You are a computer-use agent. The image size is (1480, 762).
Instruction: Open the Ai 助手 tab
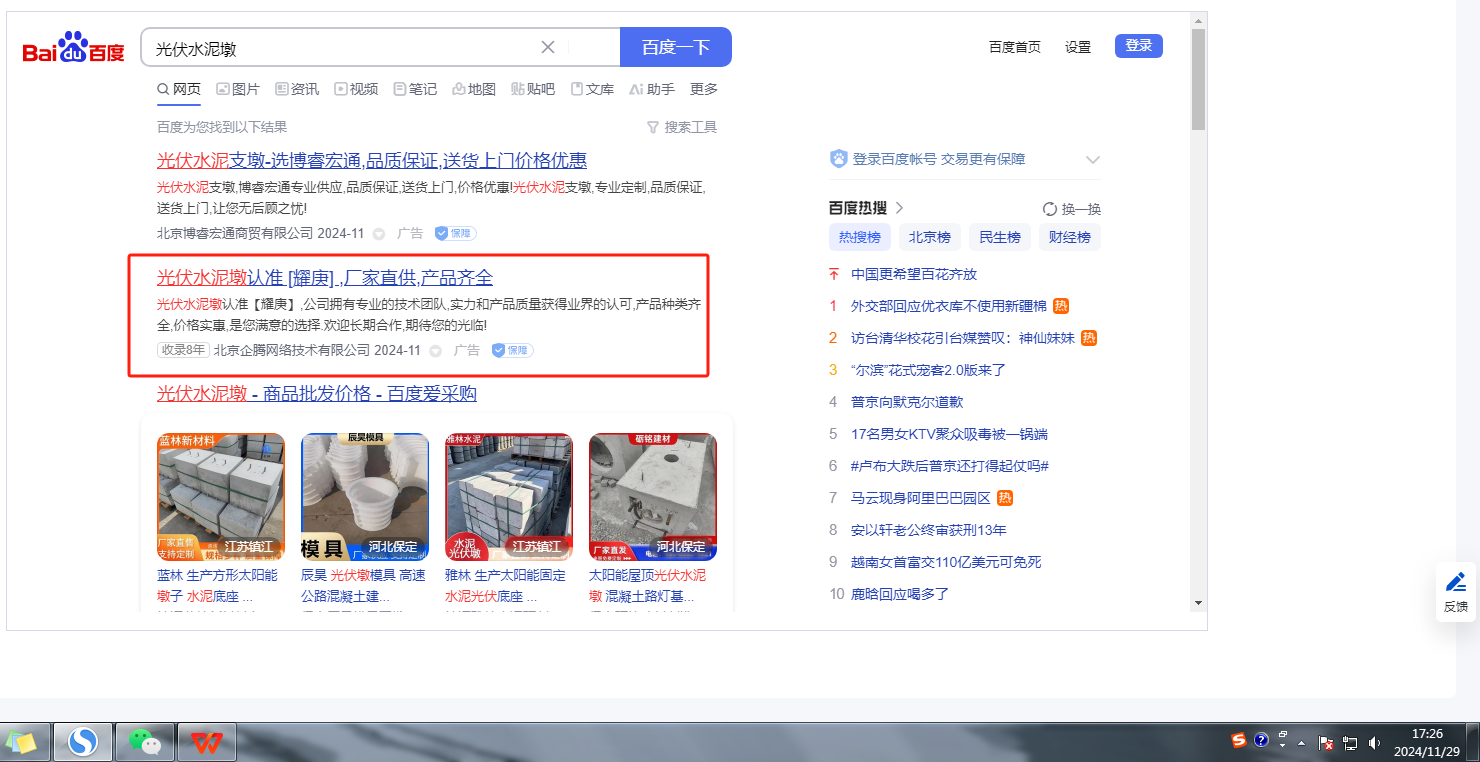[652, 89]
